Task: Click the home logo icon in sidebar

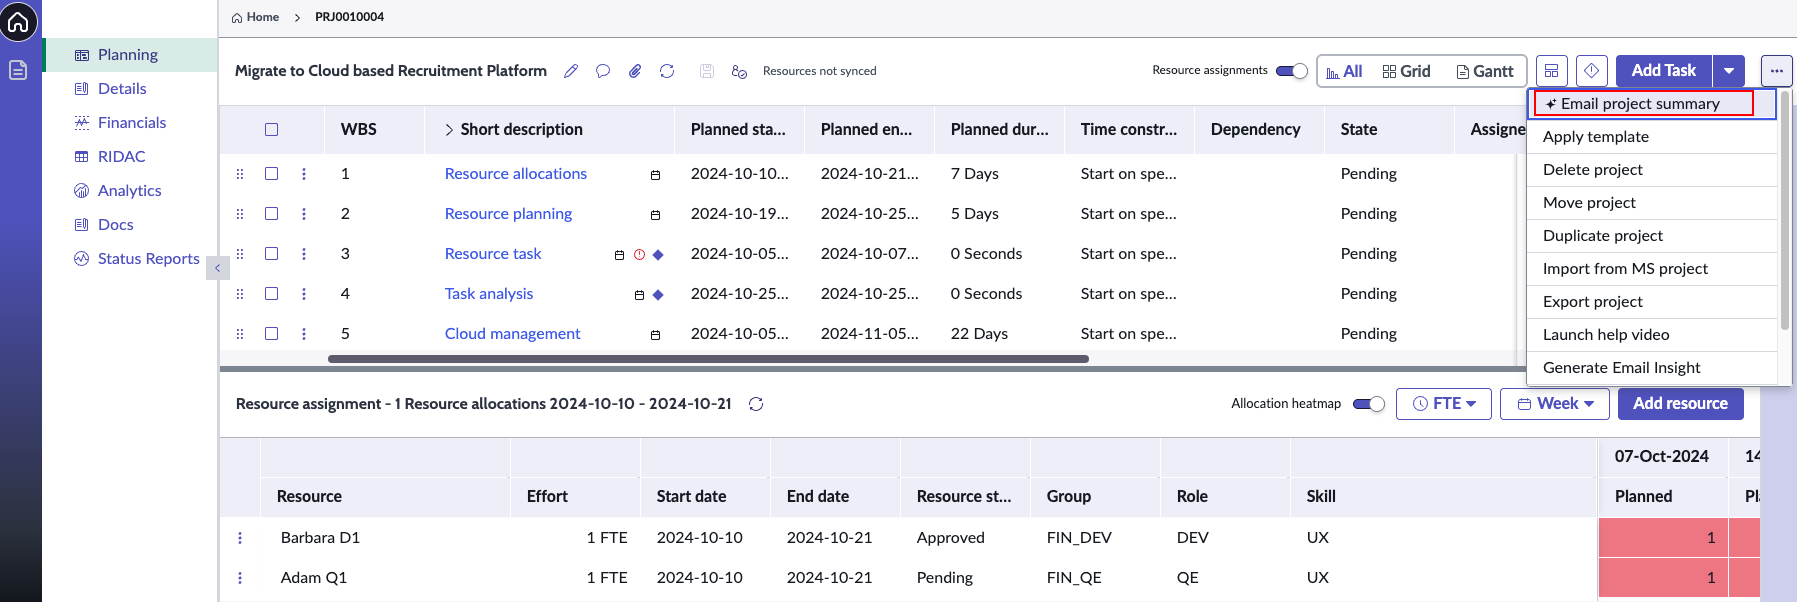Action: point(19,21)
